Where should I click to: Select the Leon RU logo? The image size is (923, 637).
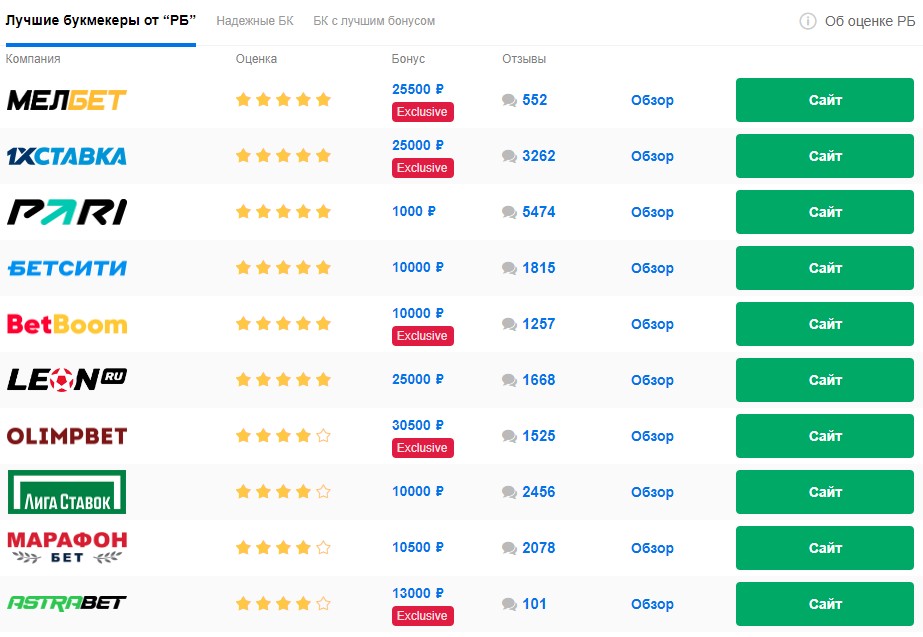pos(67,380)
